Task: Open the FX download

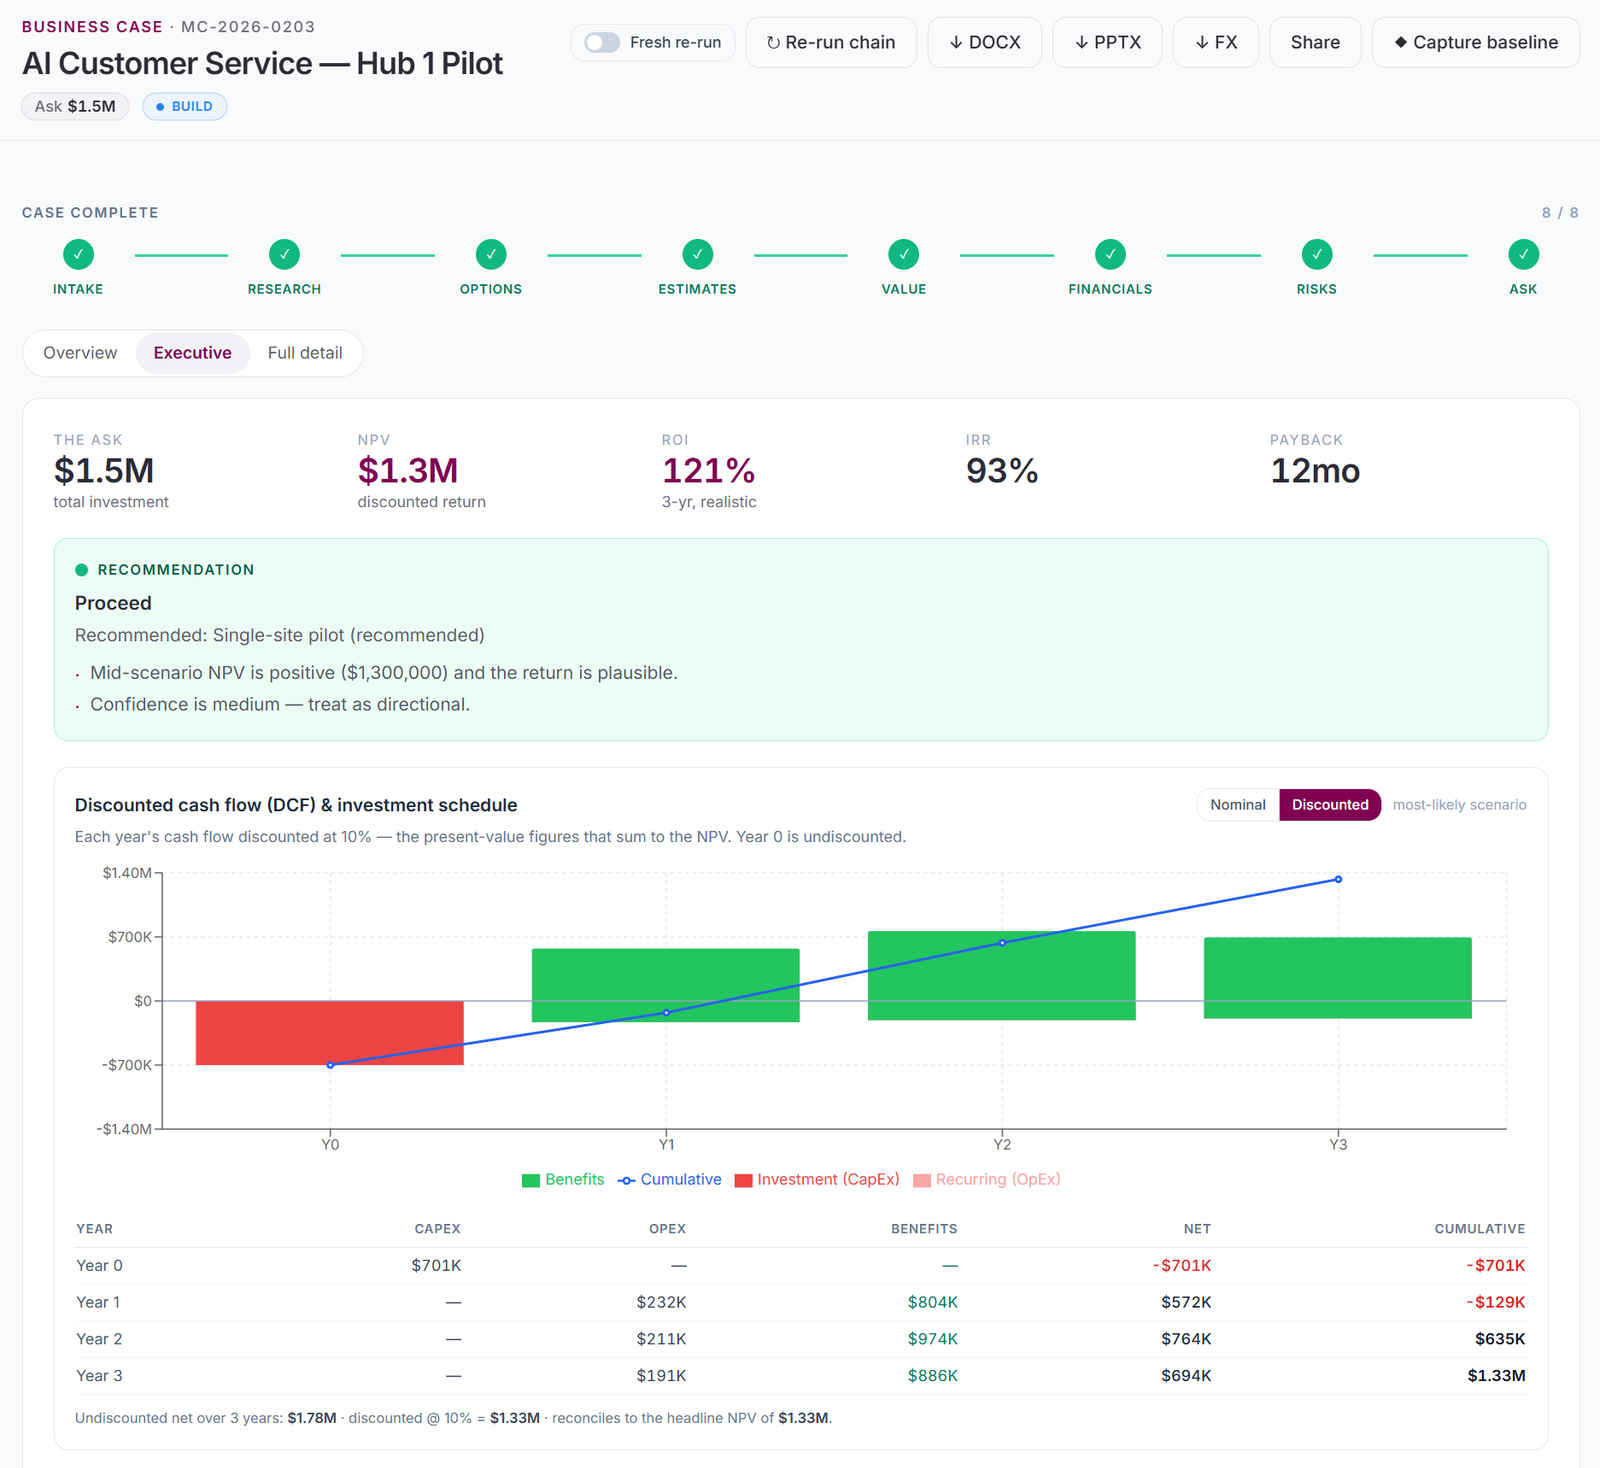Action: pos(1216,42)
